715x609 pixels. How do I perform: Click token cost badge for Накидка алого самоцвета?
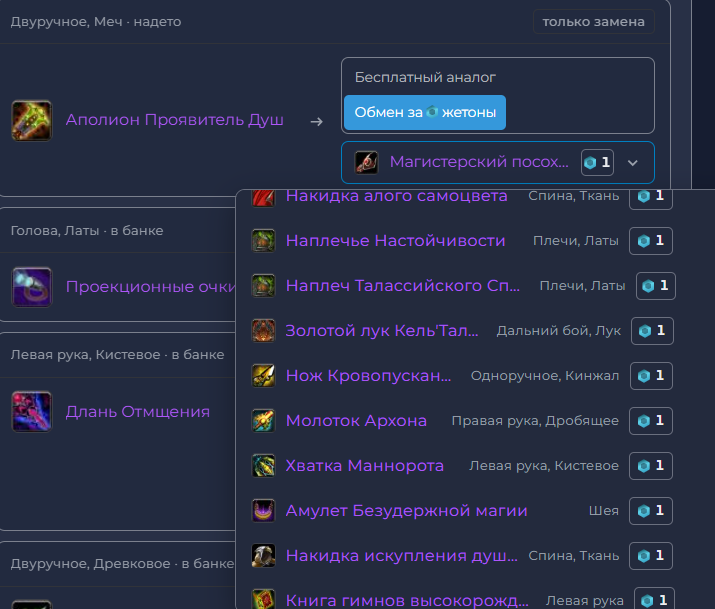[651, 198]
